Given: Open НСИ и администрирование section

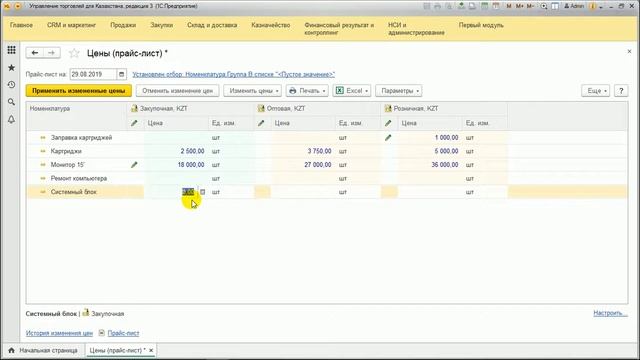Looking at the screenshot, I should tap(416, 29).
